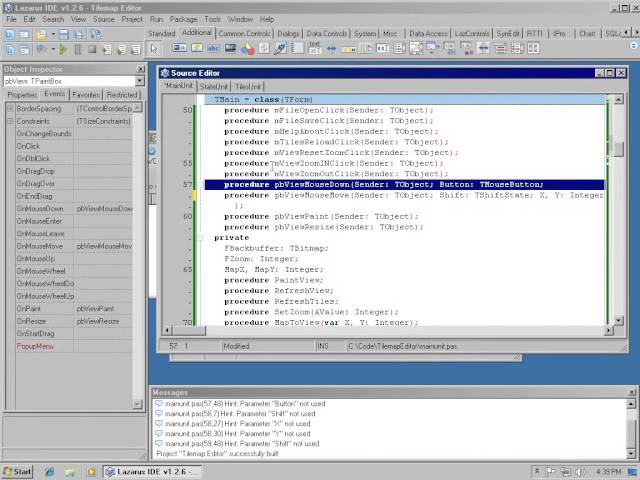This screenshot has width=640, height=480.
Task: Click the Step Into debugger icon
Action: 107,50
